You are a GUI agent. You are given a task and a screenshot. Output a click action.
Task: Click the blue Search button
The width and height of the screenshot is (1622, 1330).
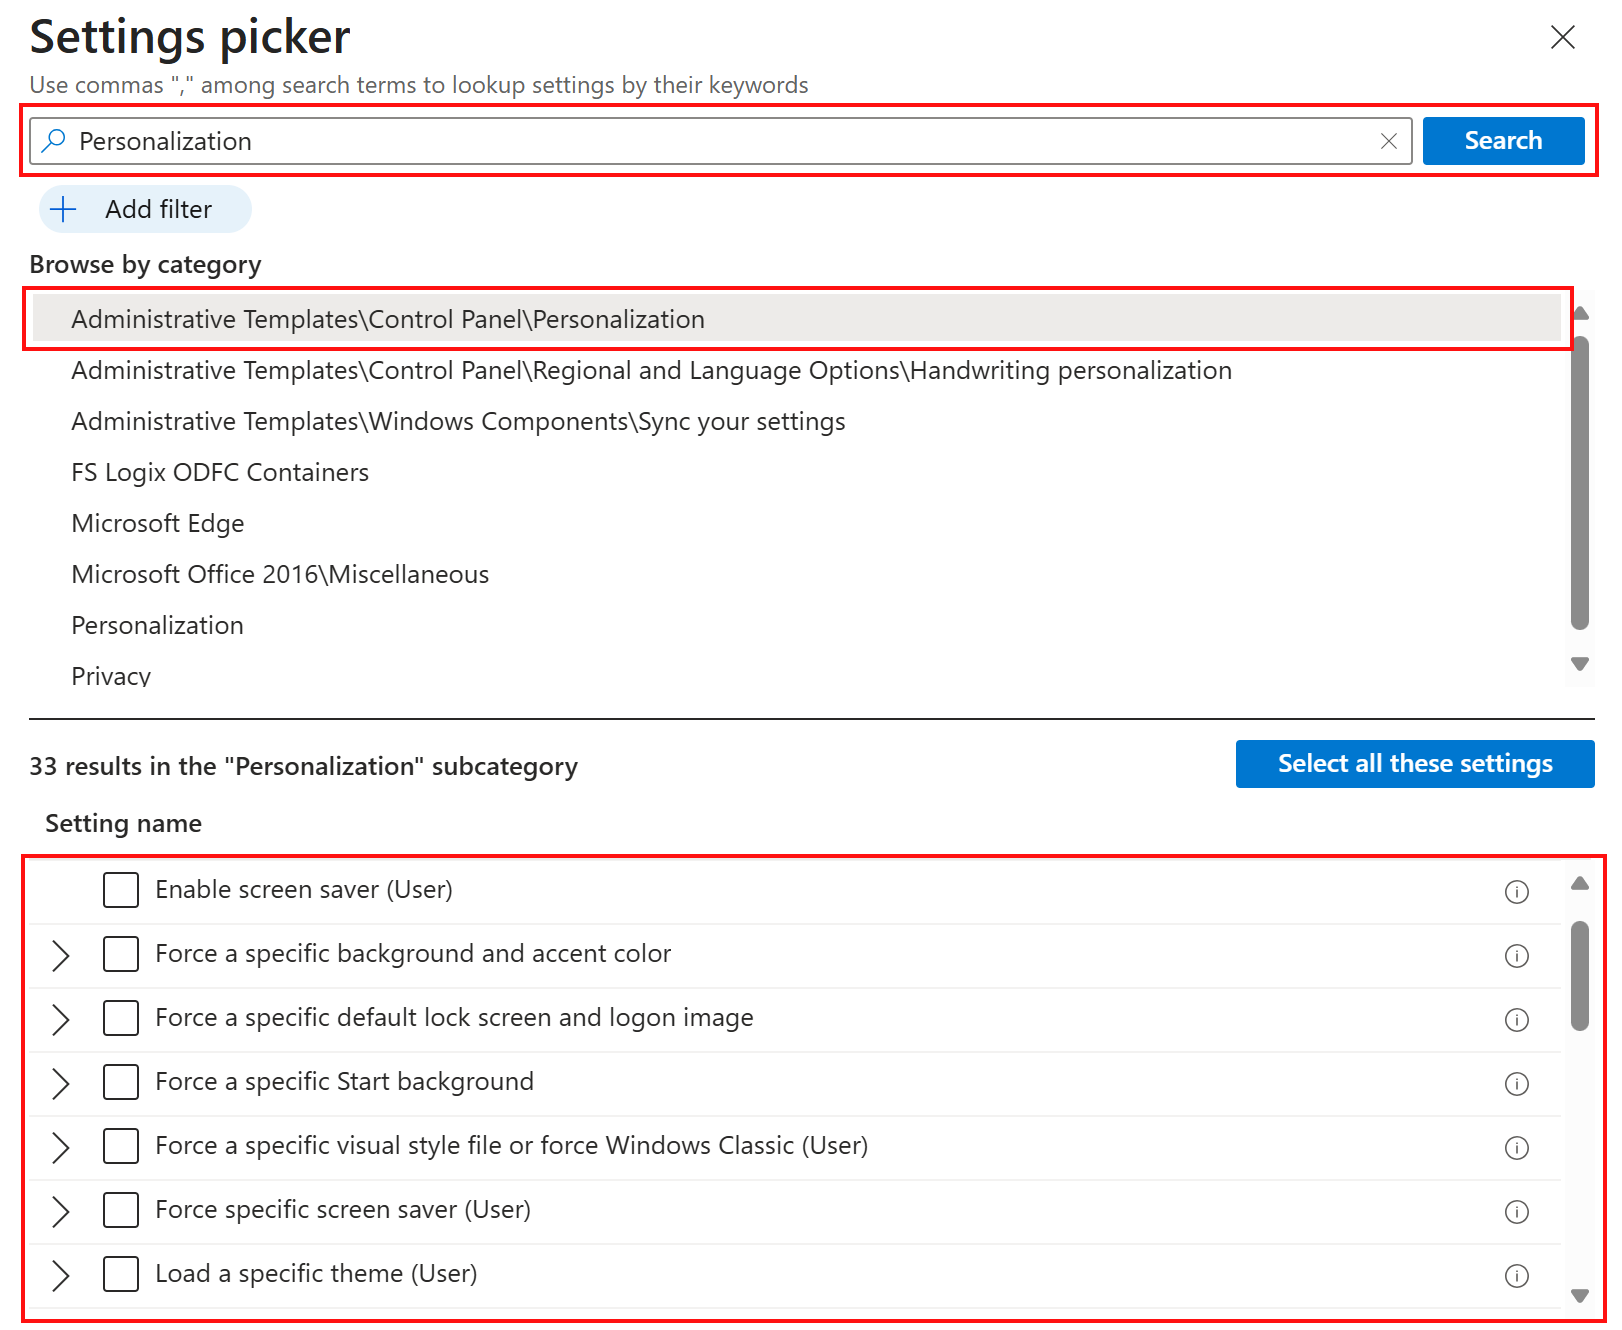[1503, 141]
